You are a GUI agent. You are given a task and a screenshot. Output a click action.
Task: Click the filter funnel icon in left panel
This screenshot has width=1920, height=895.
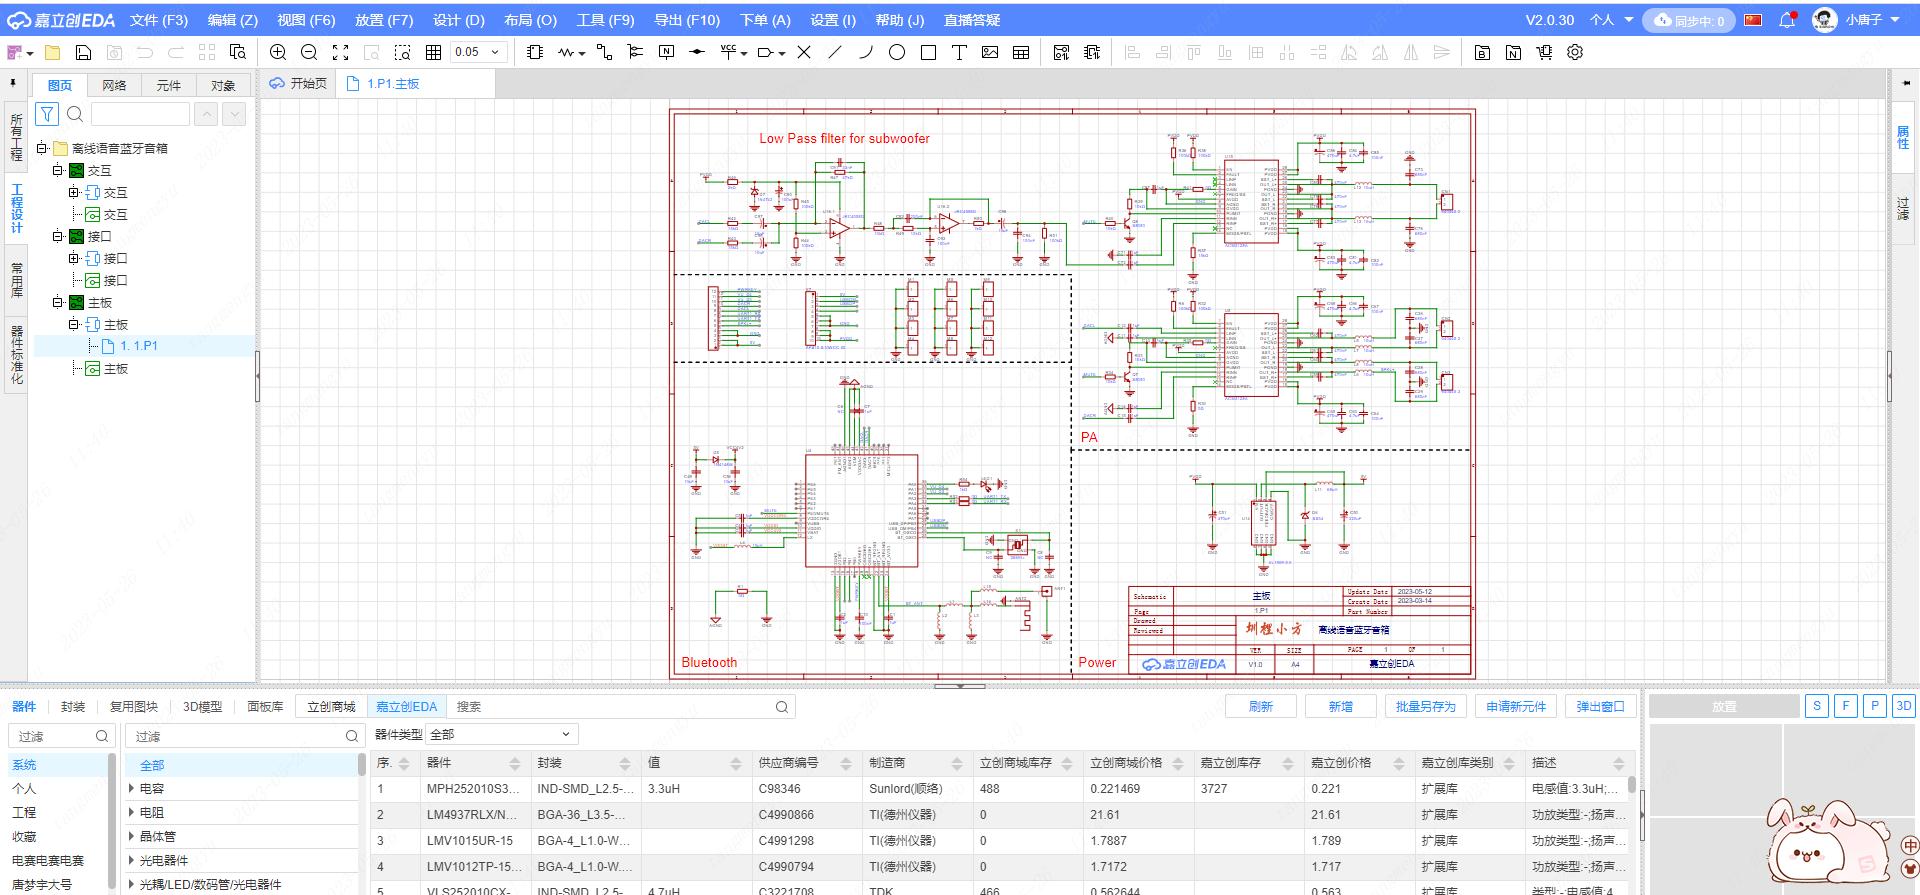[x=47, y=114]
